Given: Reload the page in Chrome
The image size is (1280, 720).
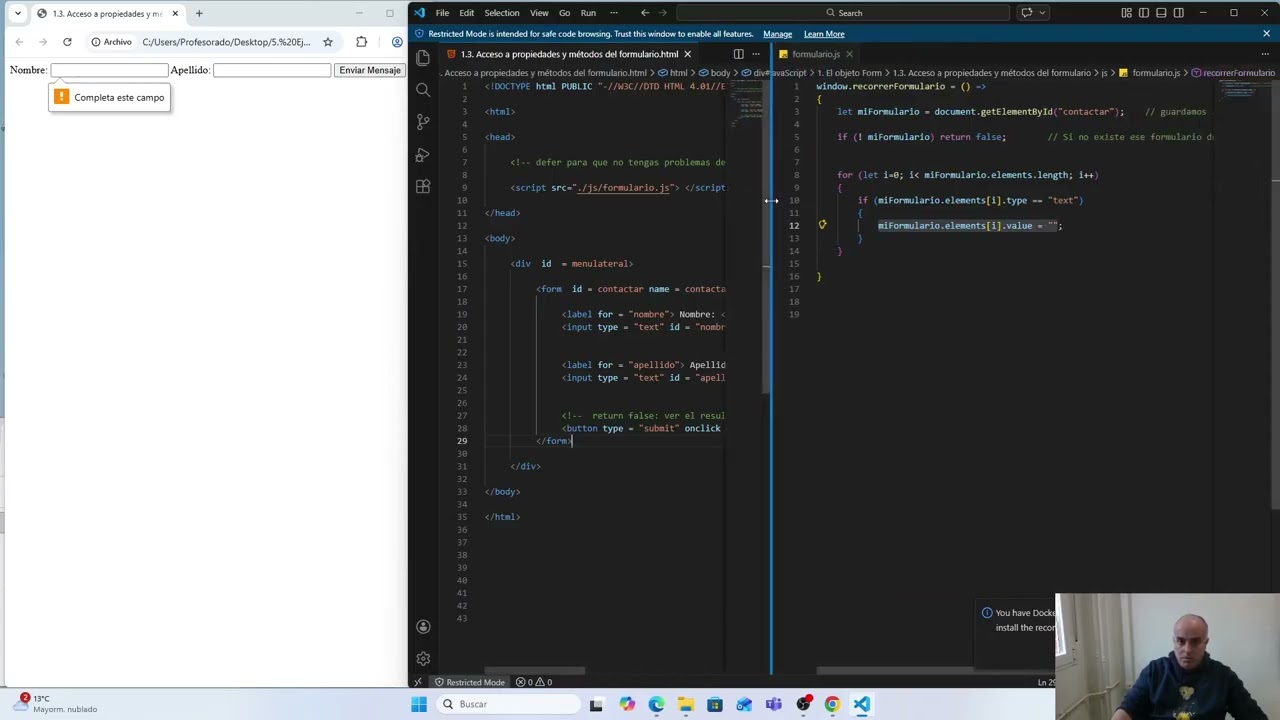Looking at the screenshot, I should [67, 42].
